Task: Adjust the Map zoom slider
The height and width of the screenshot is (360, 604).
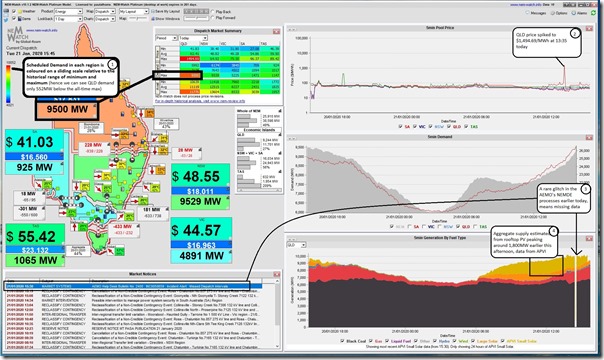Action: tap(139, 18)
